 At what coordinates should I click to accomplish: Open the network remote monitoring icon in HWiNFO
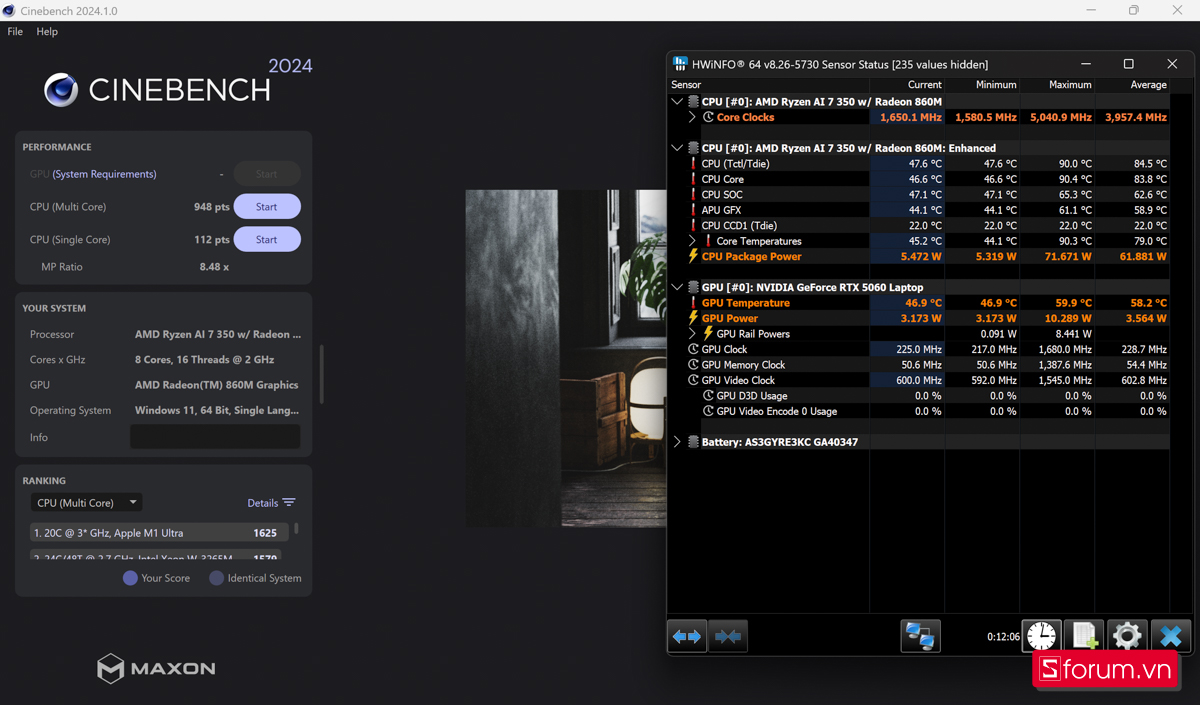920,636
